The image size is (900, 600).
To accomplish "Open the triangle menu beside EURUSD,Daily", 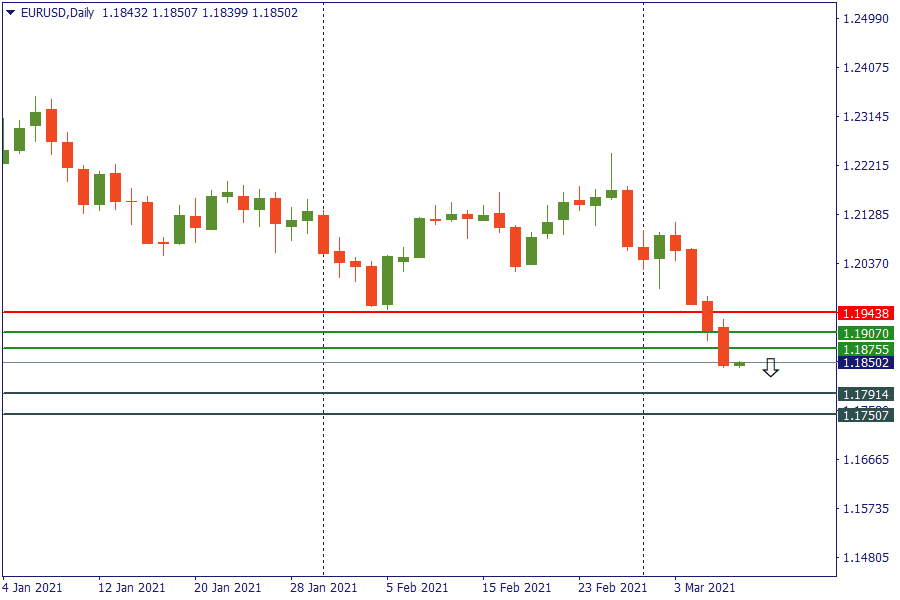I will (10, 13).
